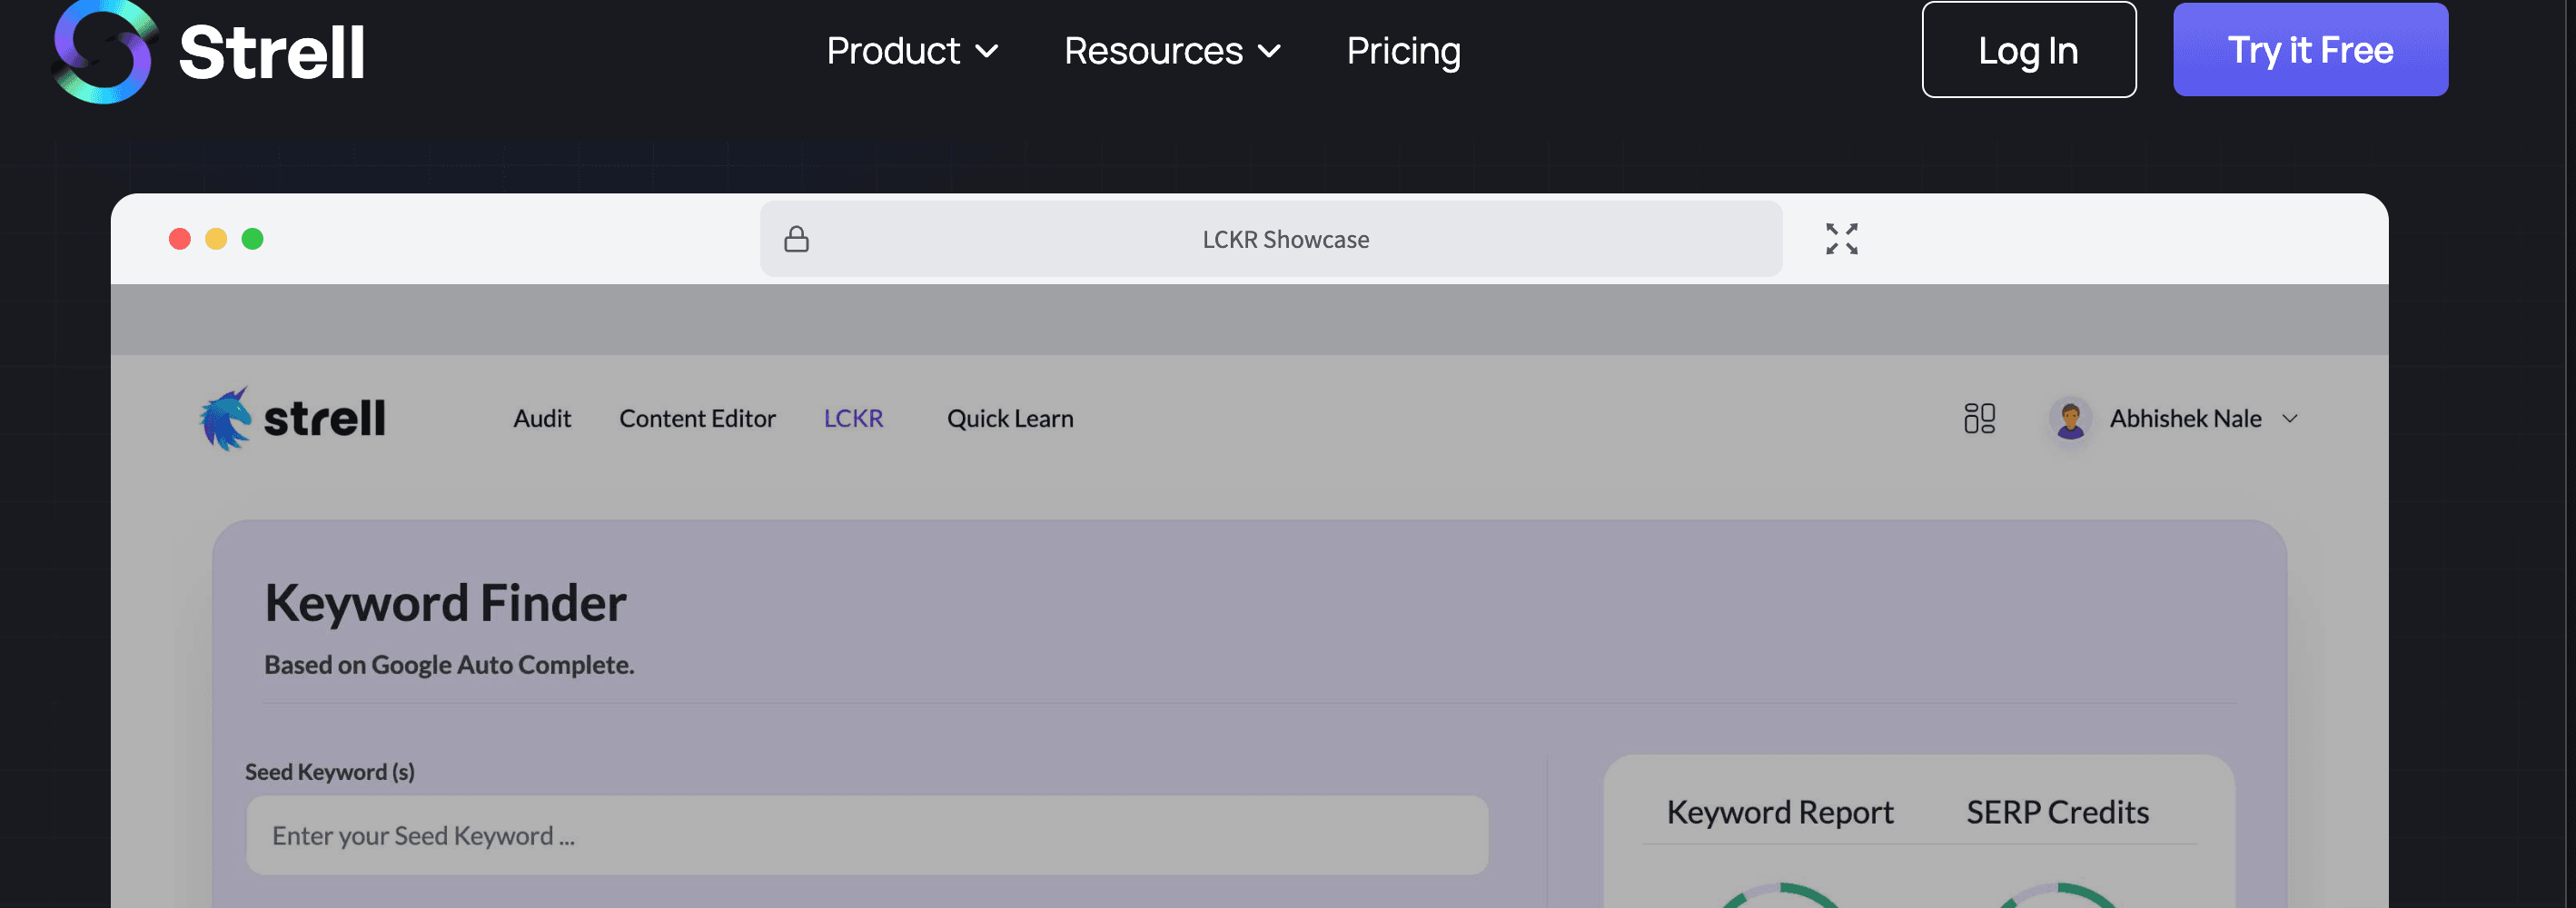Click the LCKR Showcase address bar
The width and height of the screenshot is (2576, 908).
pyautogui.click(x=1270, y=239)
